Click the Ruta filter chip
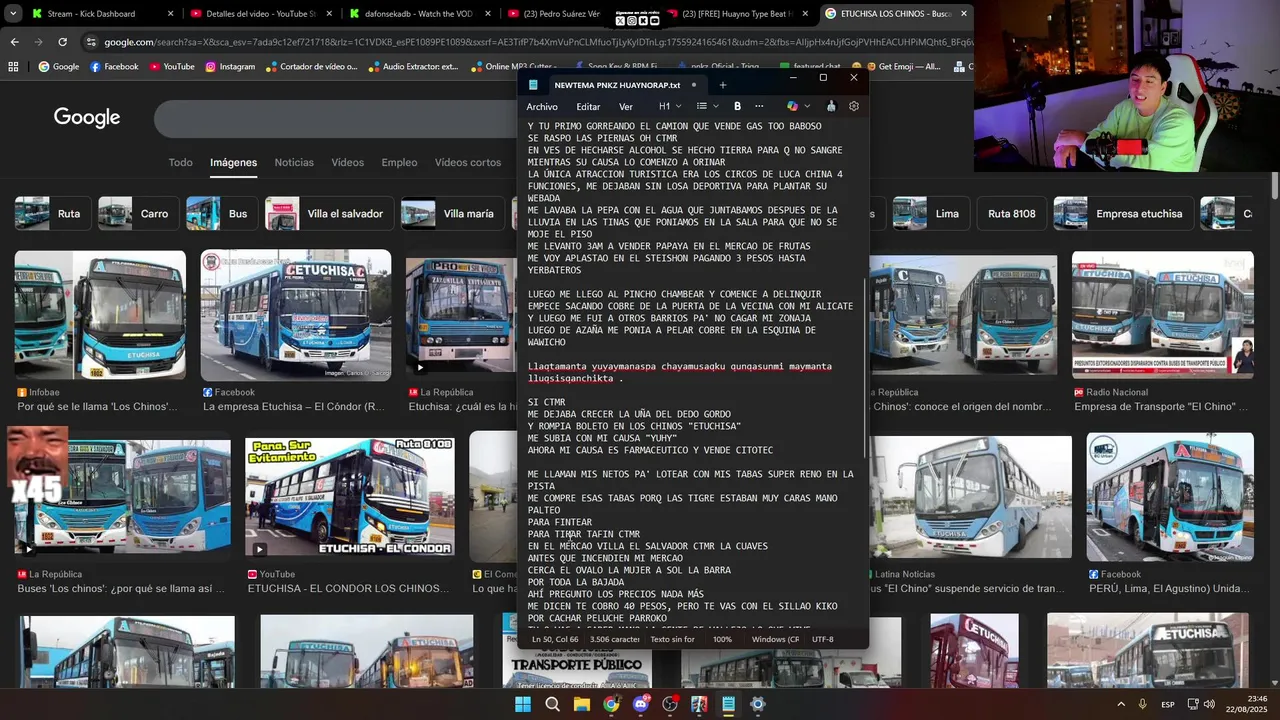 [53, 214]
